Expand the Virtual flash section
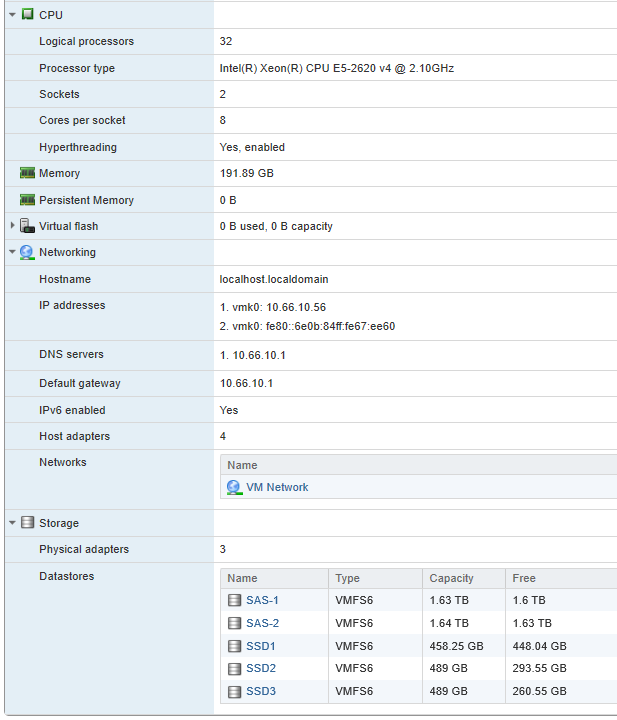This screenshot has height=720, width=617. tap(12, 226)
